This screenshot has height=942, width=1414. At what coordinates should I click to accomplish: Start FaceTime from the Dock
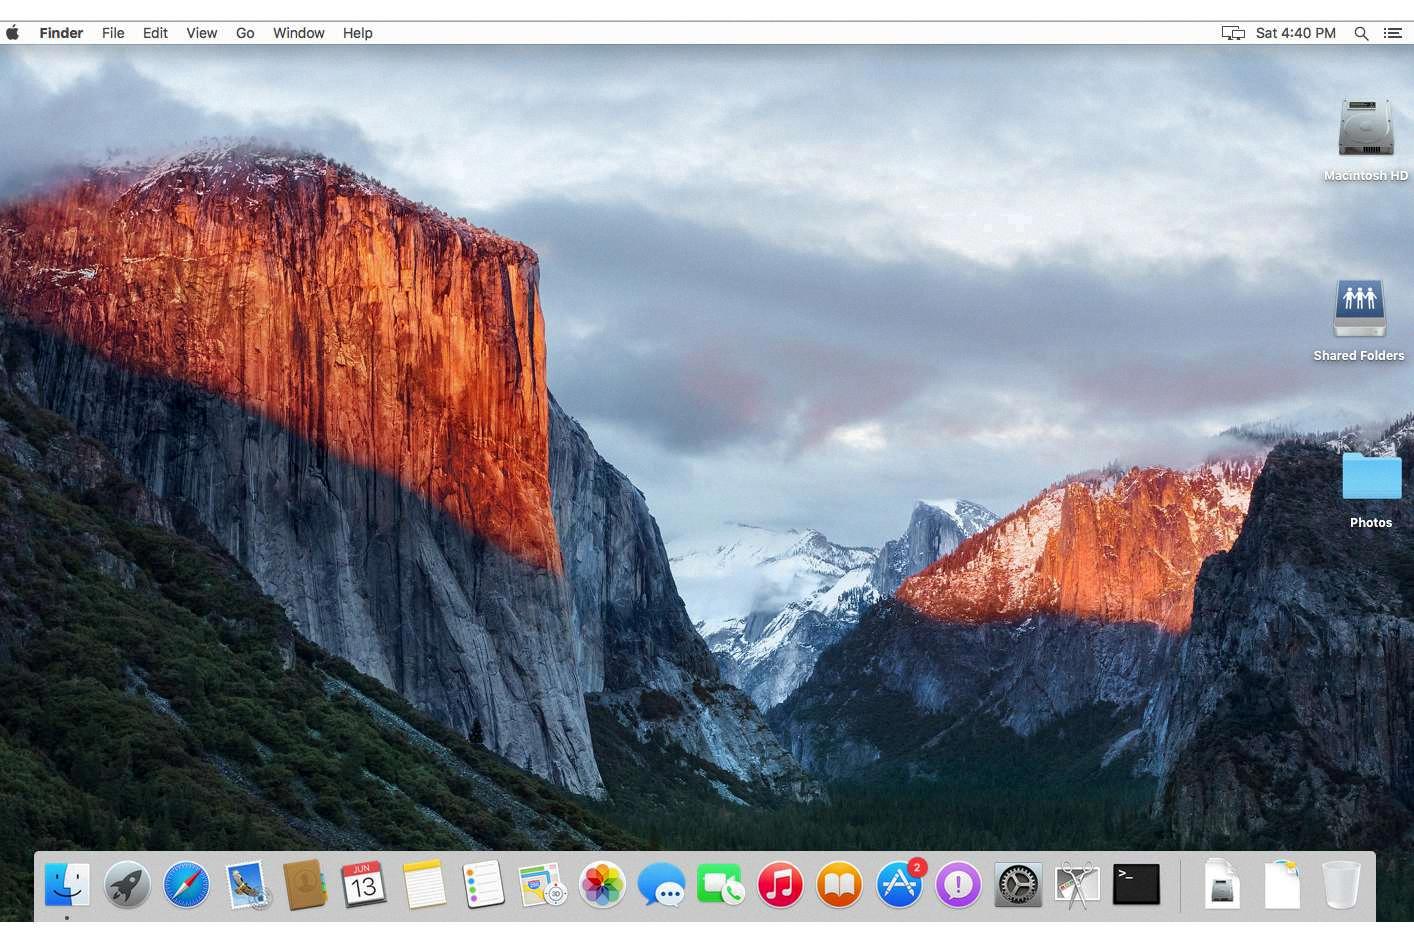(720, 884)
